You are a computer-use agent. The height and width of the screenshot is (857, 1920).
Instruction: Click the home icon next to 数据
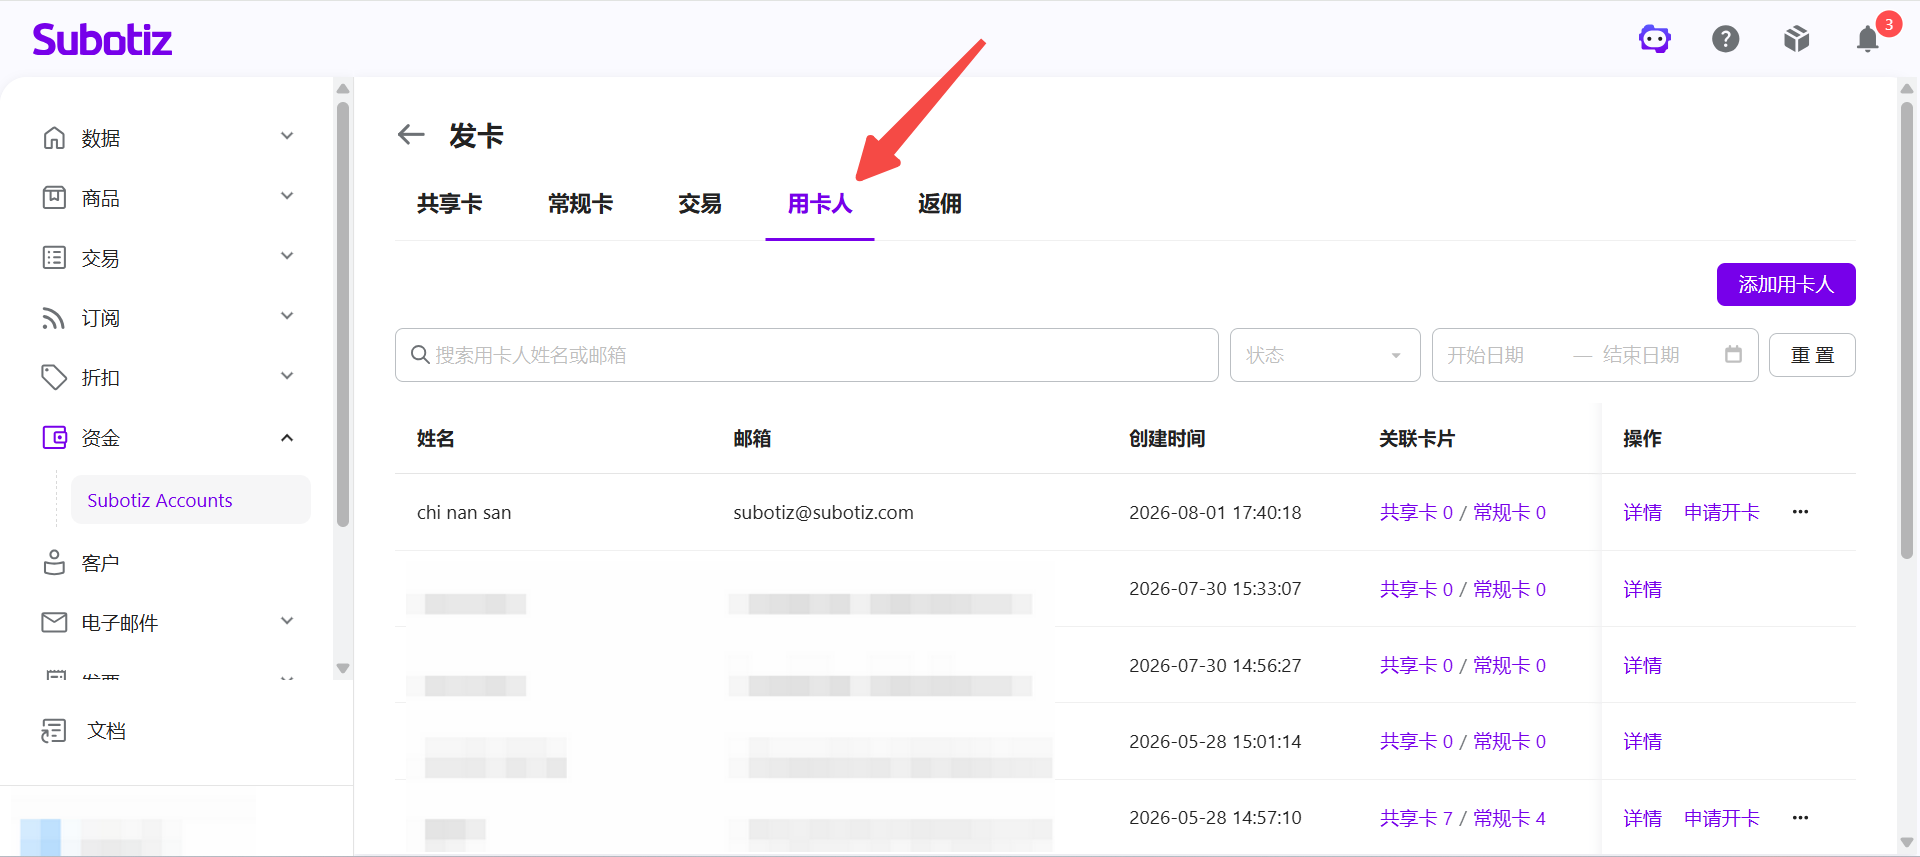(54, 137)
